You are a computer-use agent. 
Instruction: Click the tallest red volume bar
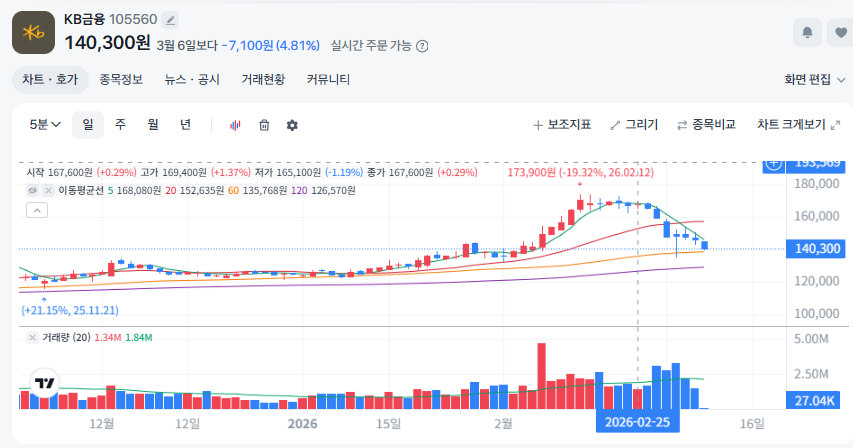tap(541, 376)
